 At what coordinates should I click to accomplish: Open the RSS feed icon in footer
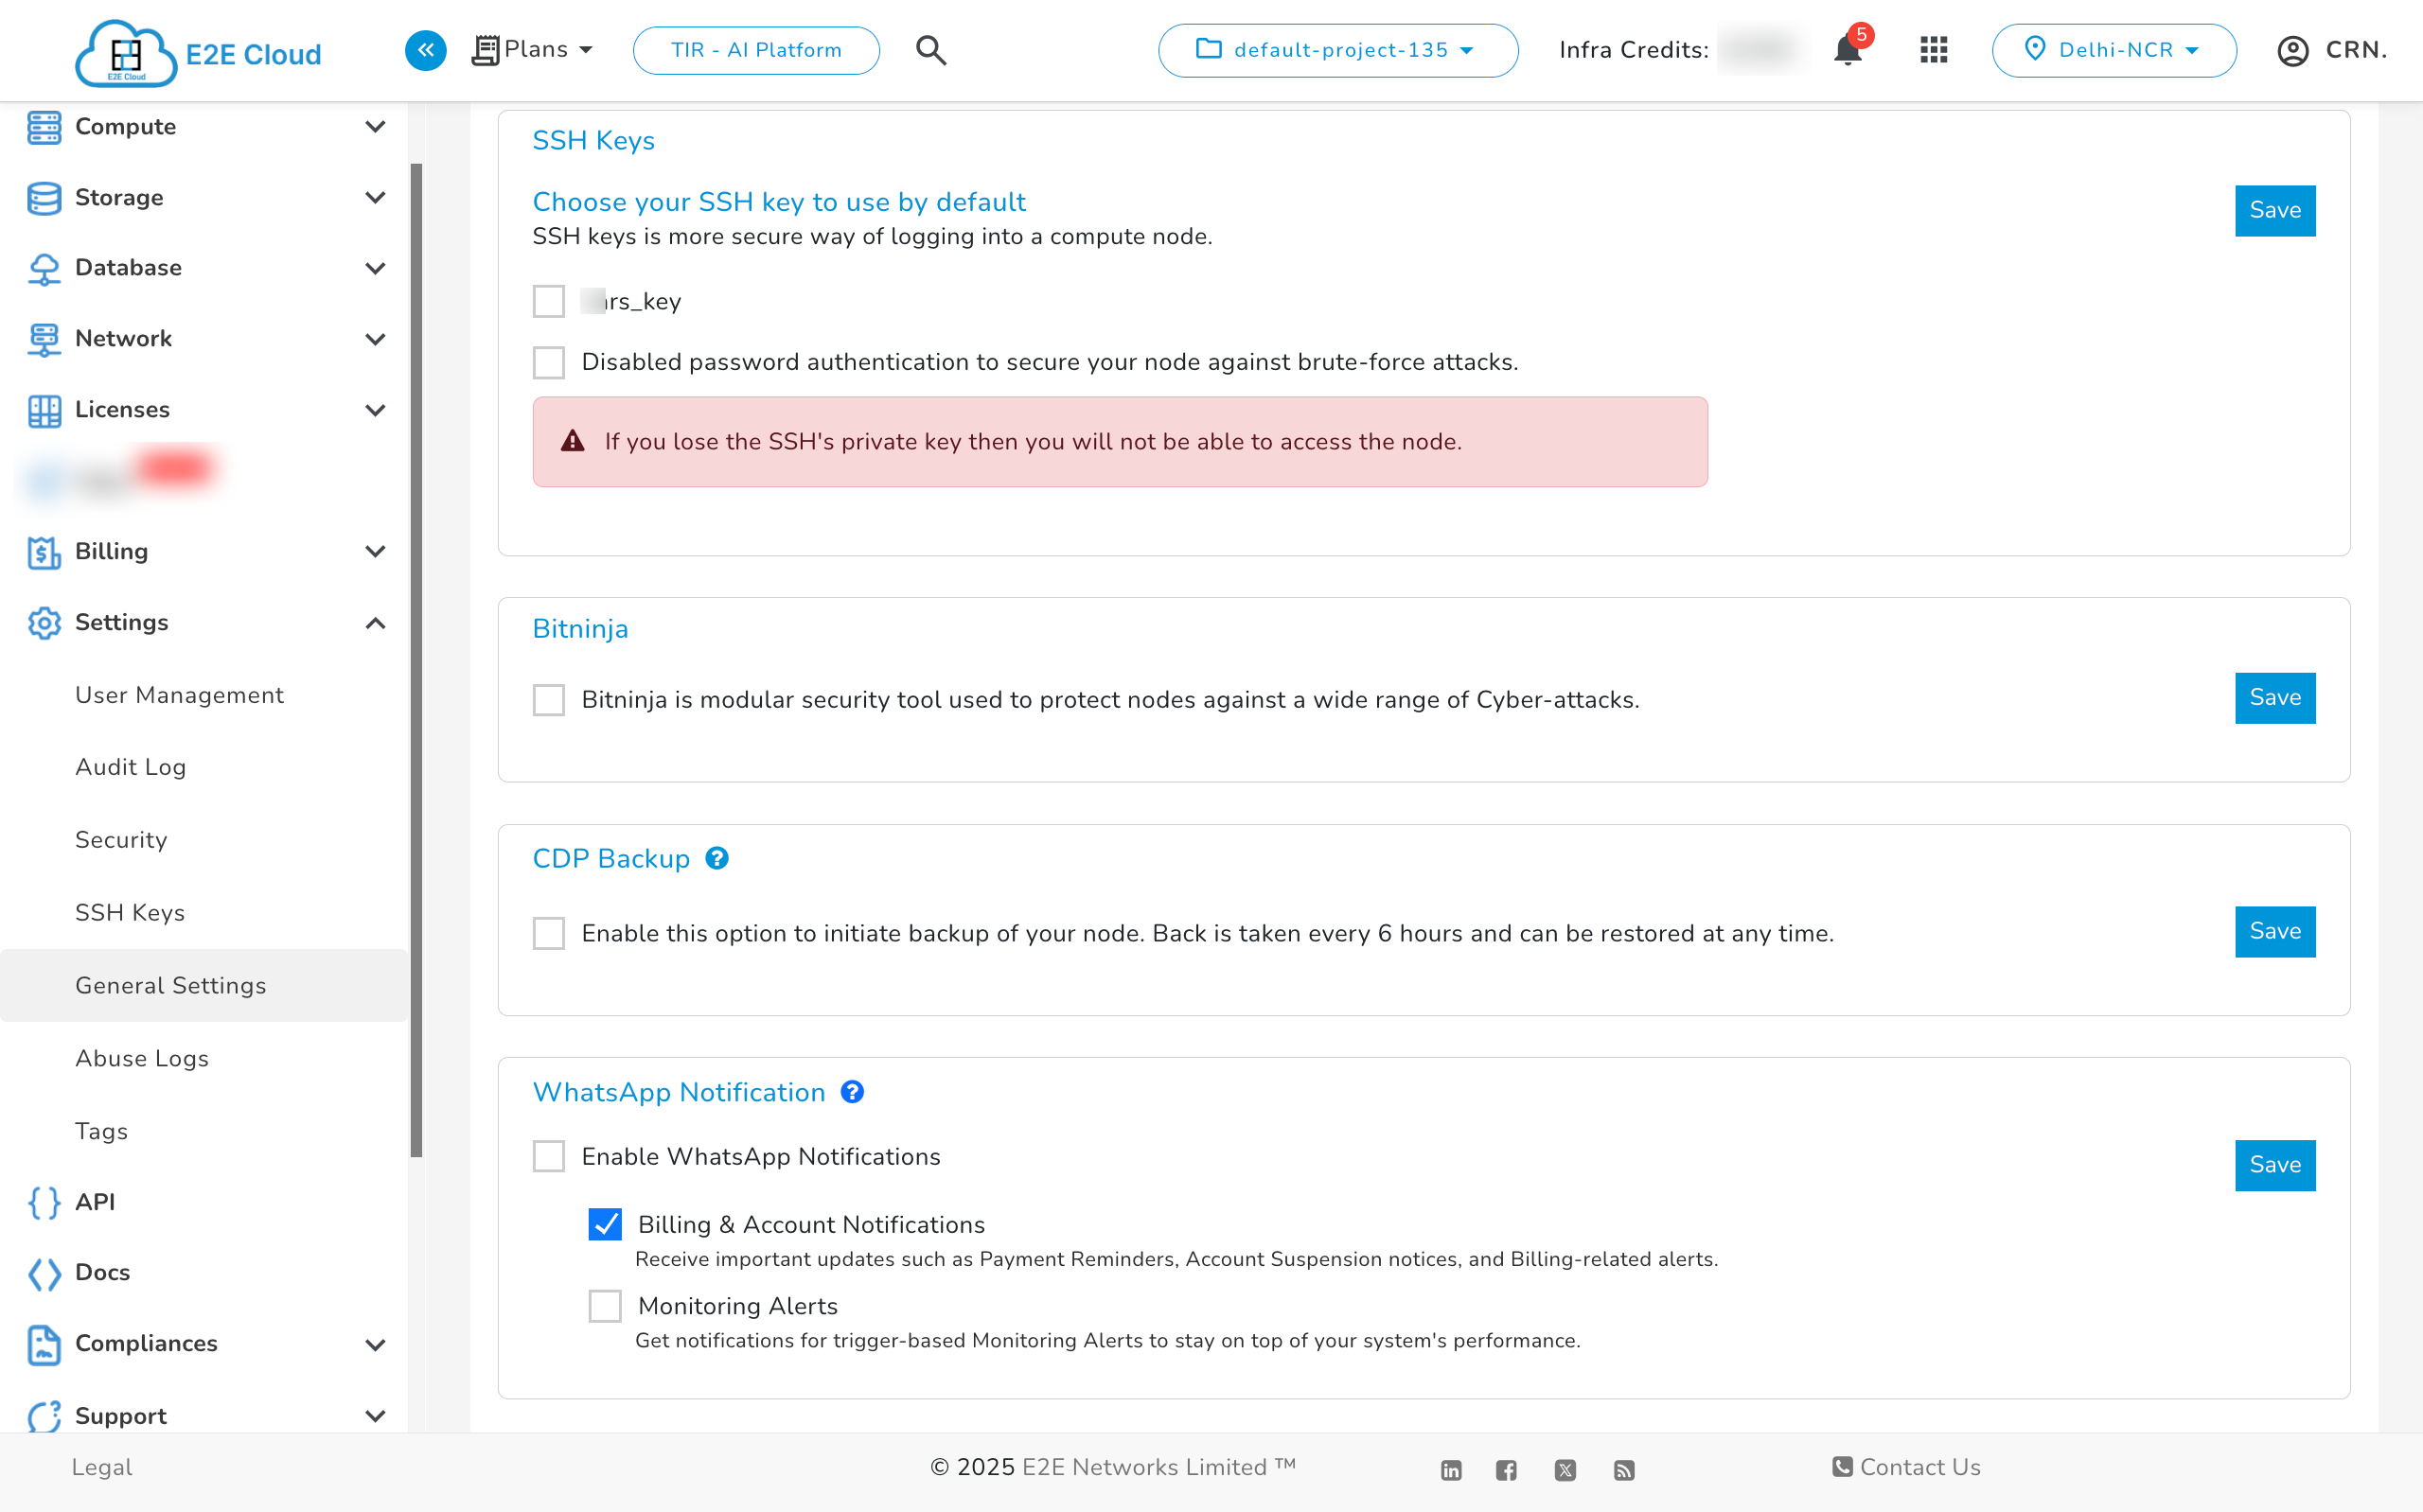[1623, 1469]
